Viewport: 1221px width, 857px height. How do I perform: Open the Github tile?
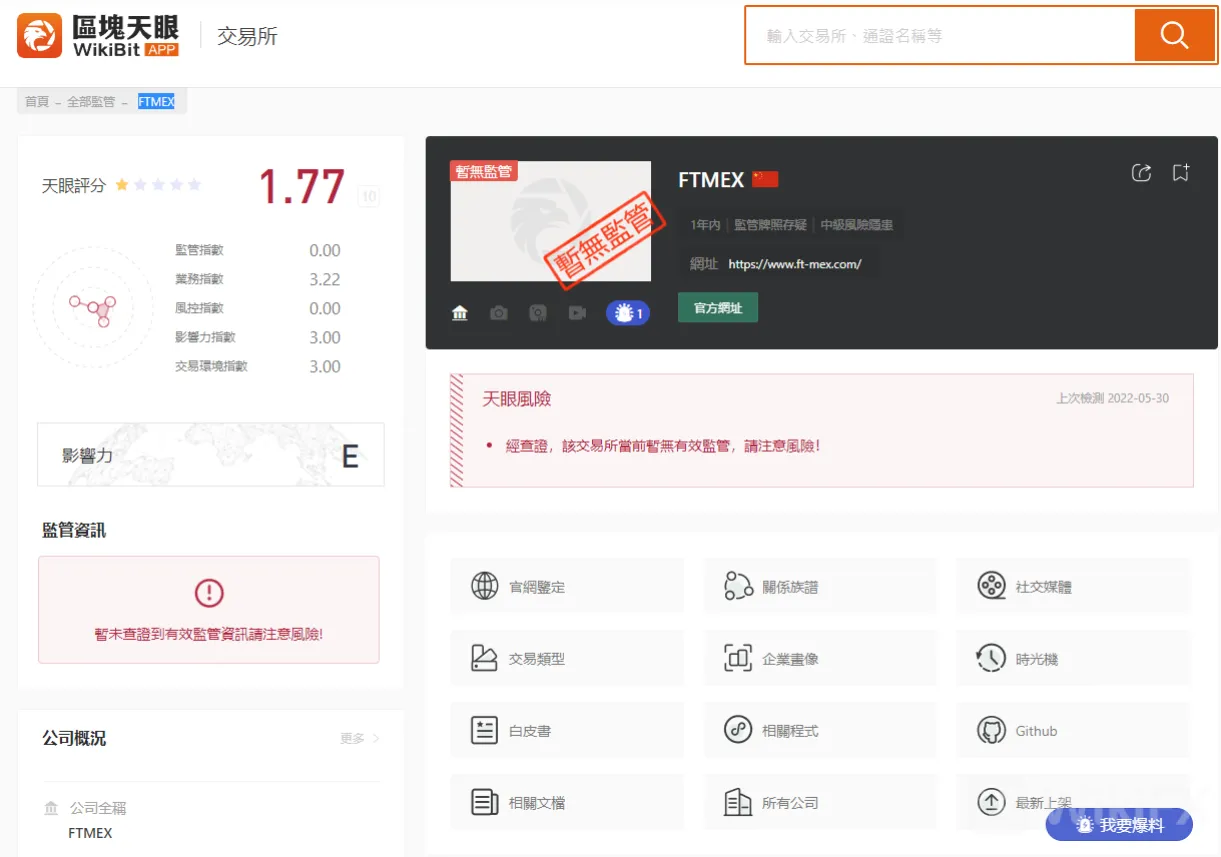tap(1073, 730)
